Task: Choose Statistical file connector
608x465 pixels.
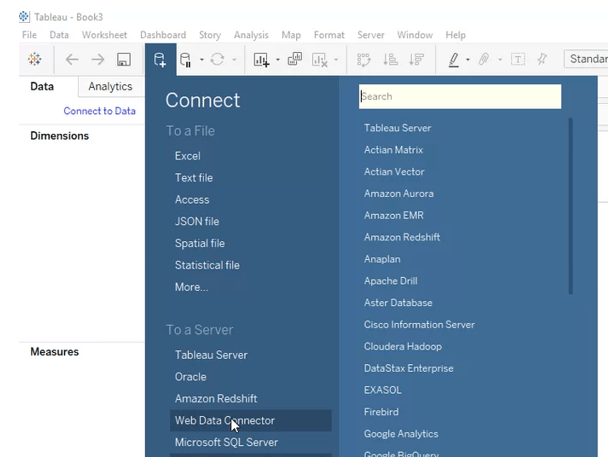Action: click(207, 265)
